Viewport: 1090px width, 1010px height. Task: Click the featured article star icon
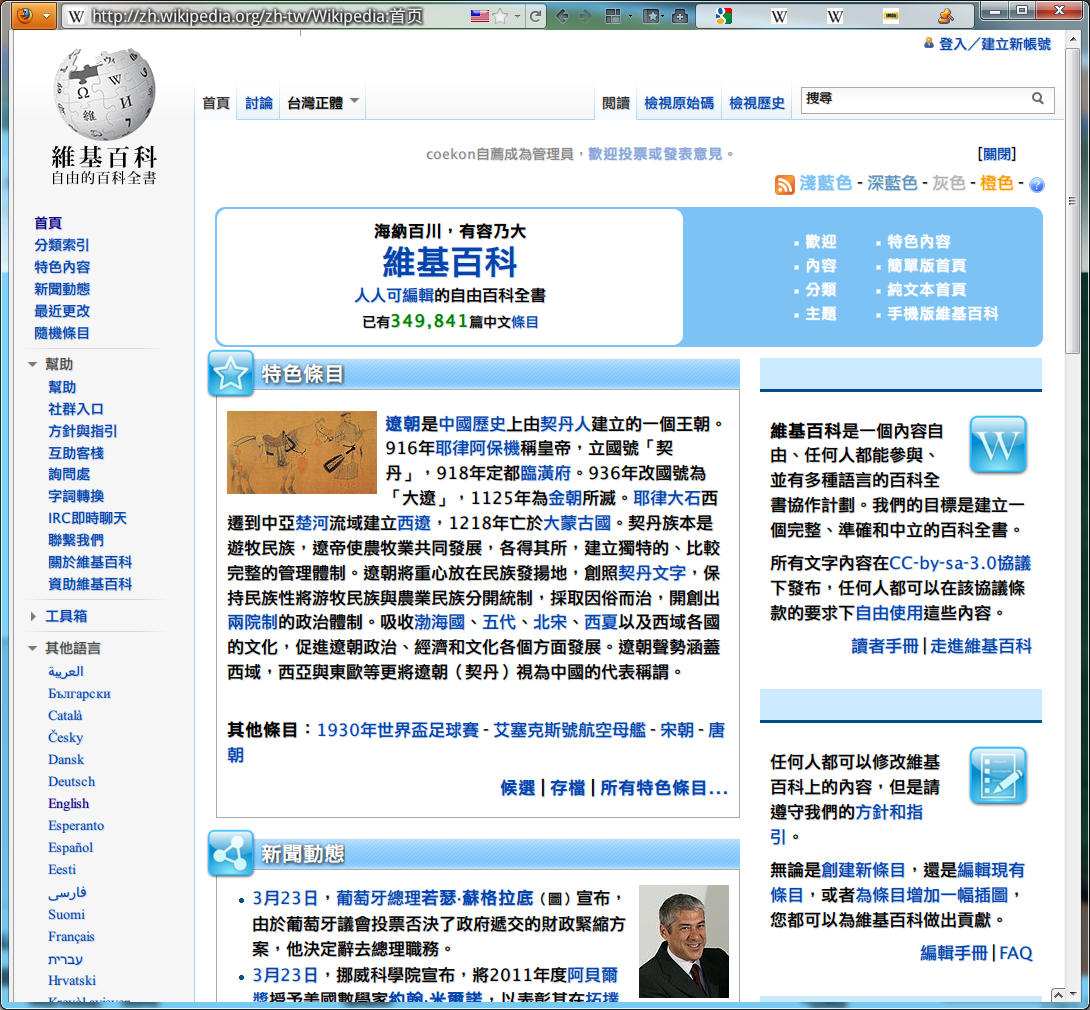click(x=231, y=374)
